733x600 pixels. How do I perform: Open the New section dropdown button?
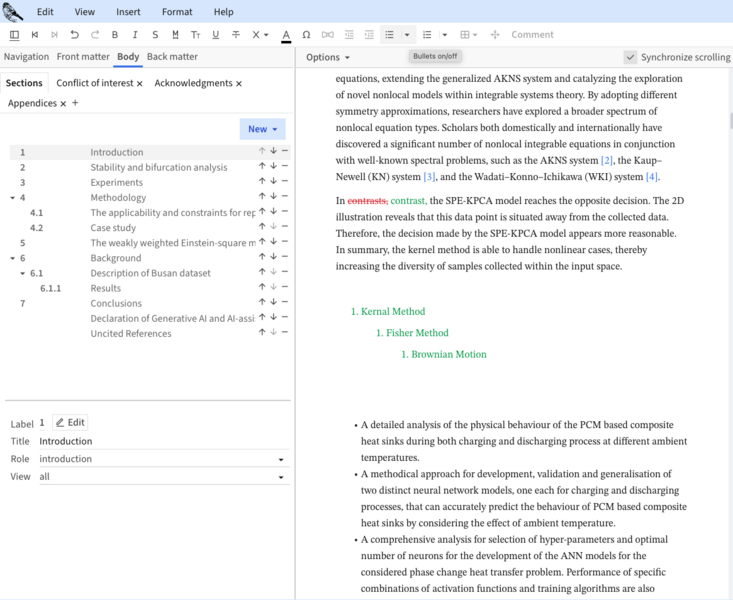coord(262,129)
